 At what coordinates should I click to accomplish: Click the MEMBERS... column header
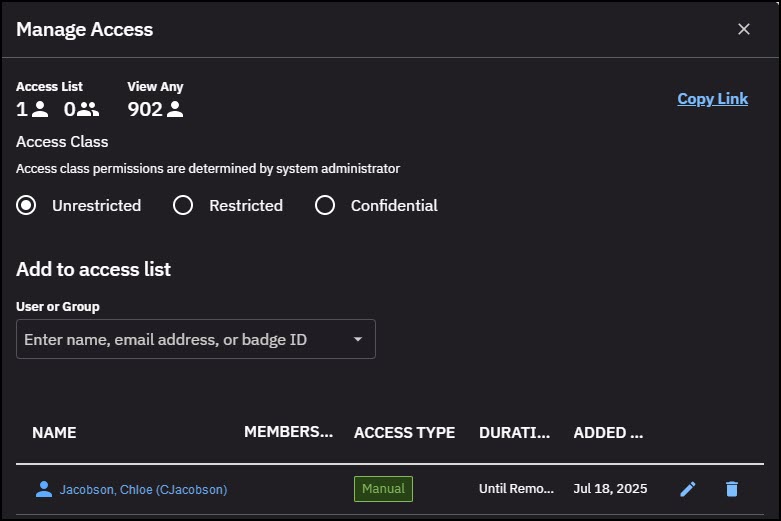coord(288,431)
